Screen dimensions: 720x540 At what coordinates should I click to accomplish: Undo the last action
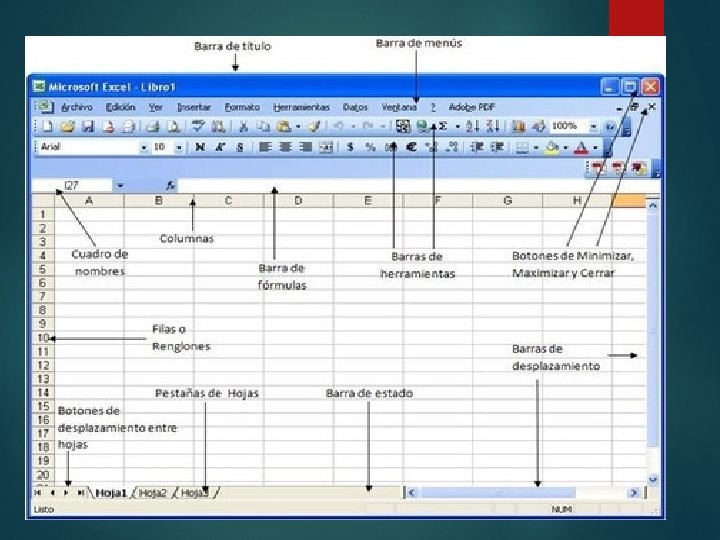338,126
